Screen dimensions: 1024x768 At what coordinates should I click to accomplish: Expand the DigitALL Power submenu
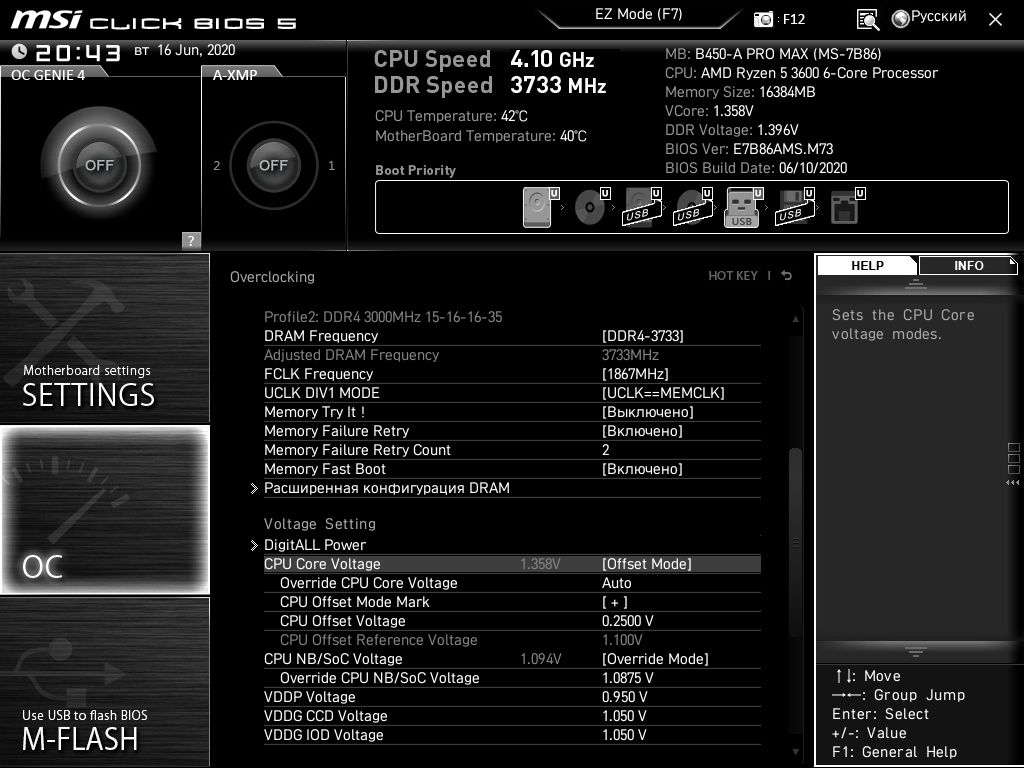click(x=506, y=545)
